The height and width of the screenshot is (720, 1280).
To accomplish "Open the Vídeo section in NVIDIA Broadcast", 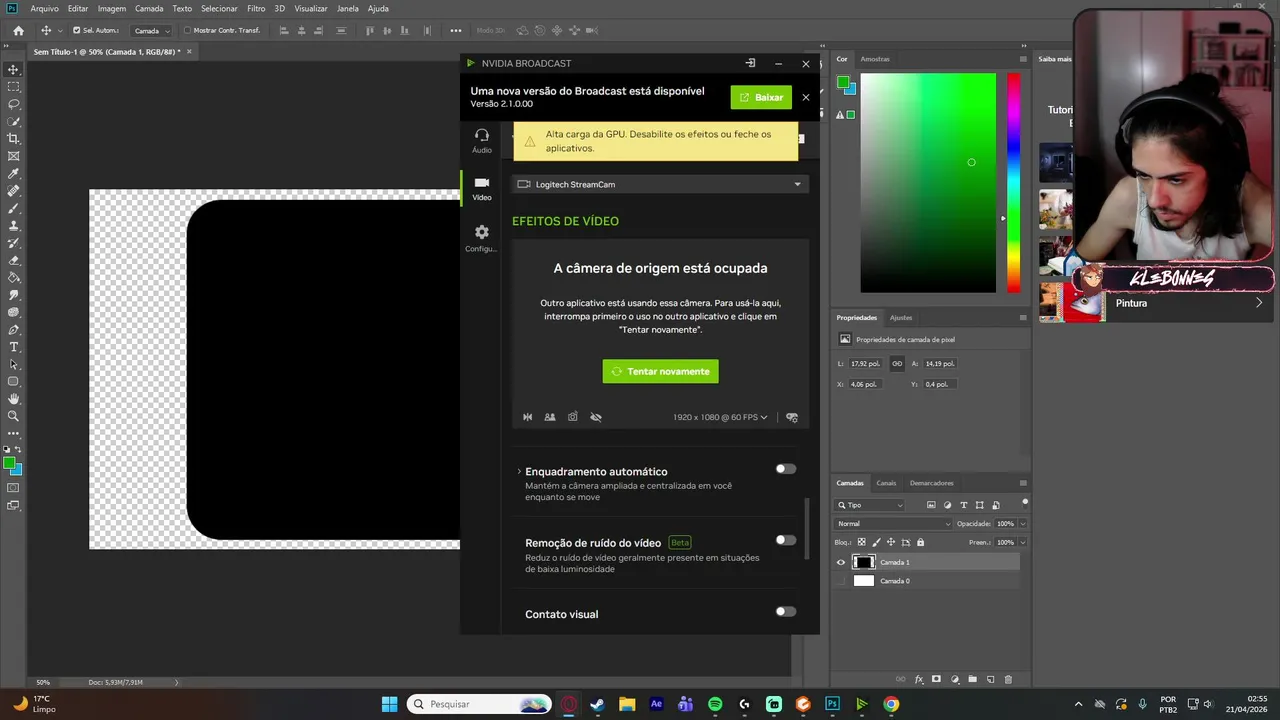I will click(482, 188).
